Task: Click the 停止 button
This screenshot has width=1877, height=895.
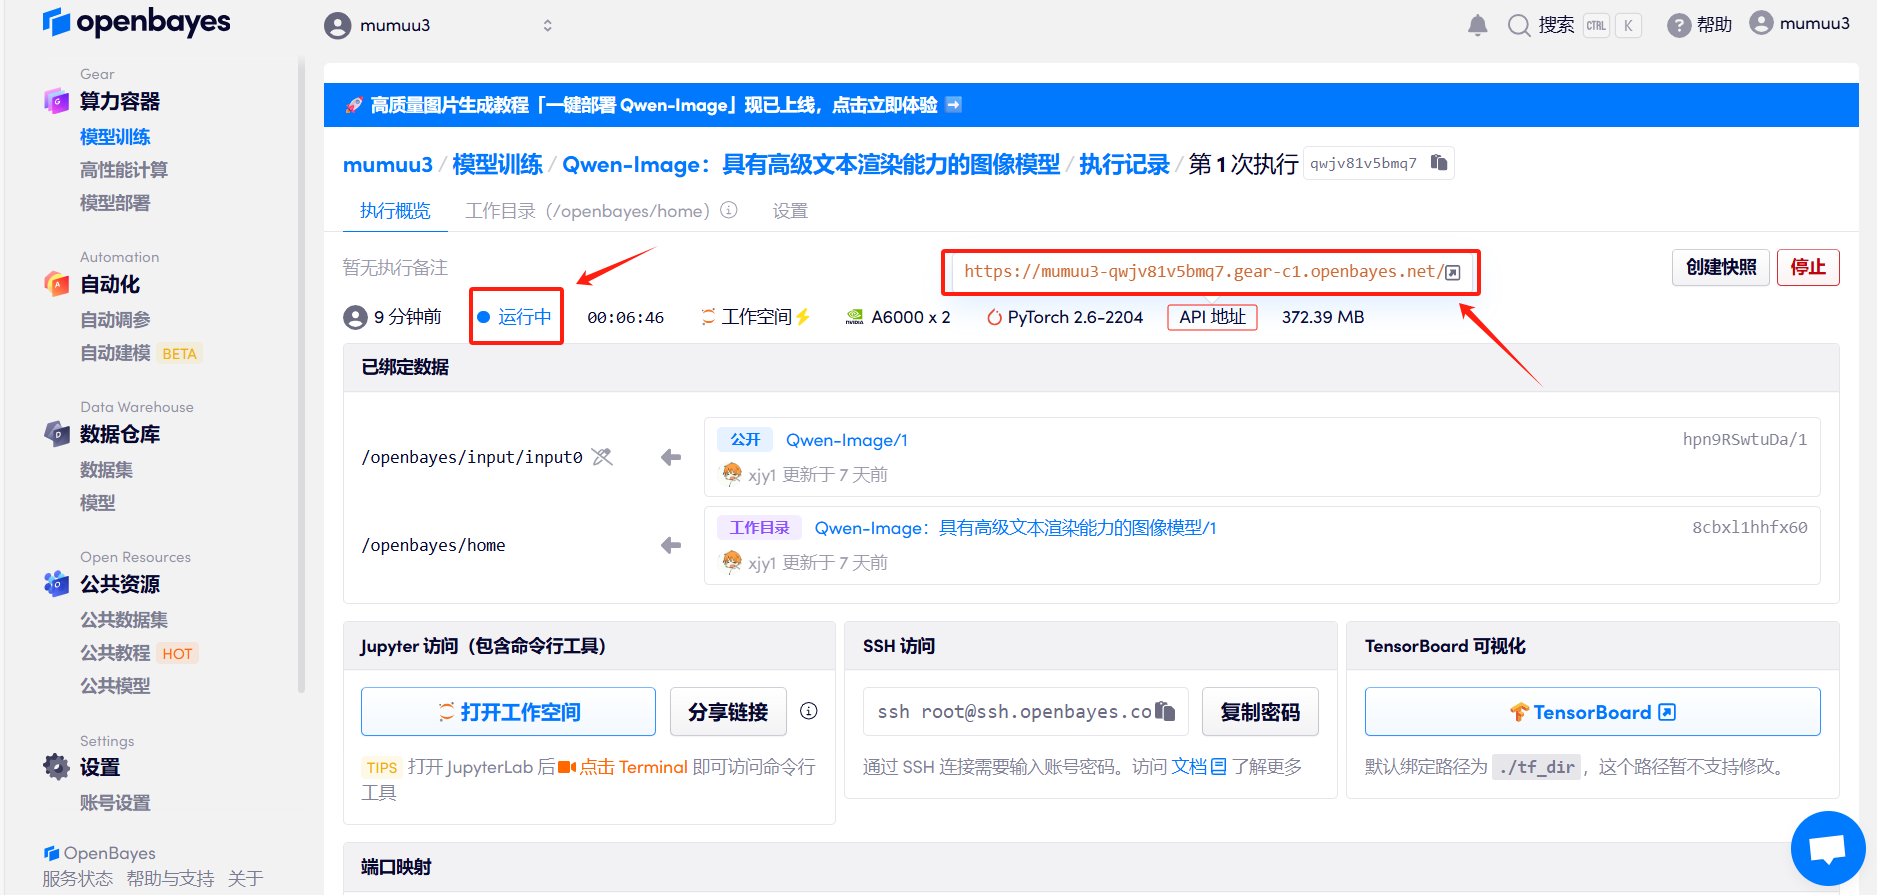Action: click(x=1808, y=267)
